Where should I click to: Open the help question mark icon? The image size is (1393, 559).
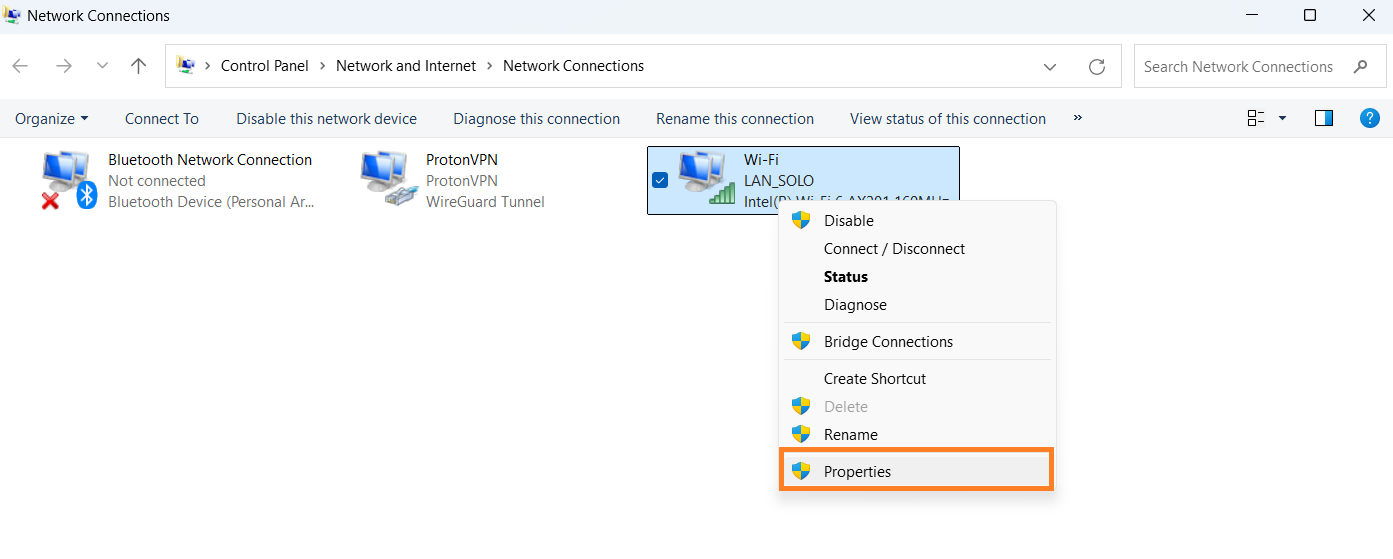click(1370, 118)
